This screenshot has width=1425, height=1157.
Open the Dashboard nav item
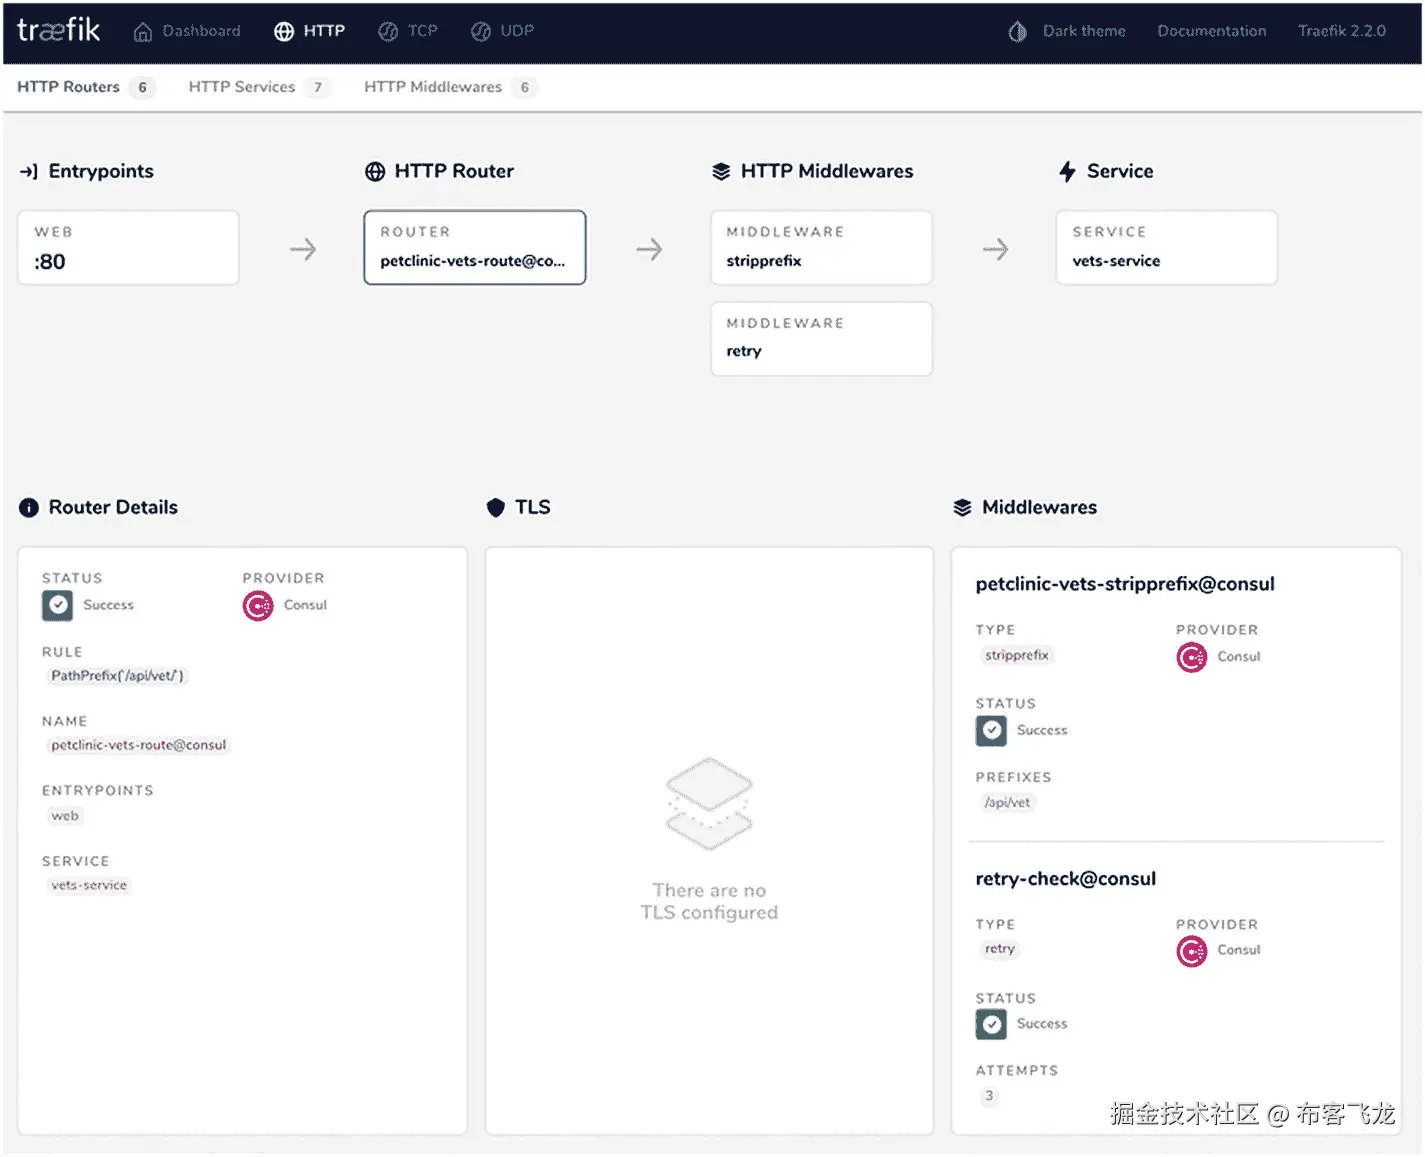click(187, 31)
